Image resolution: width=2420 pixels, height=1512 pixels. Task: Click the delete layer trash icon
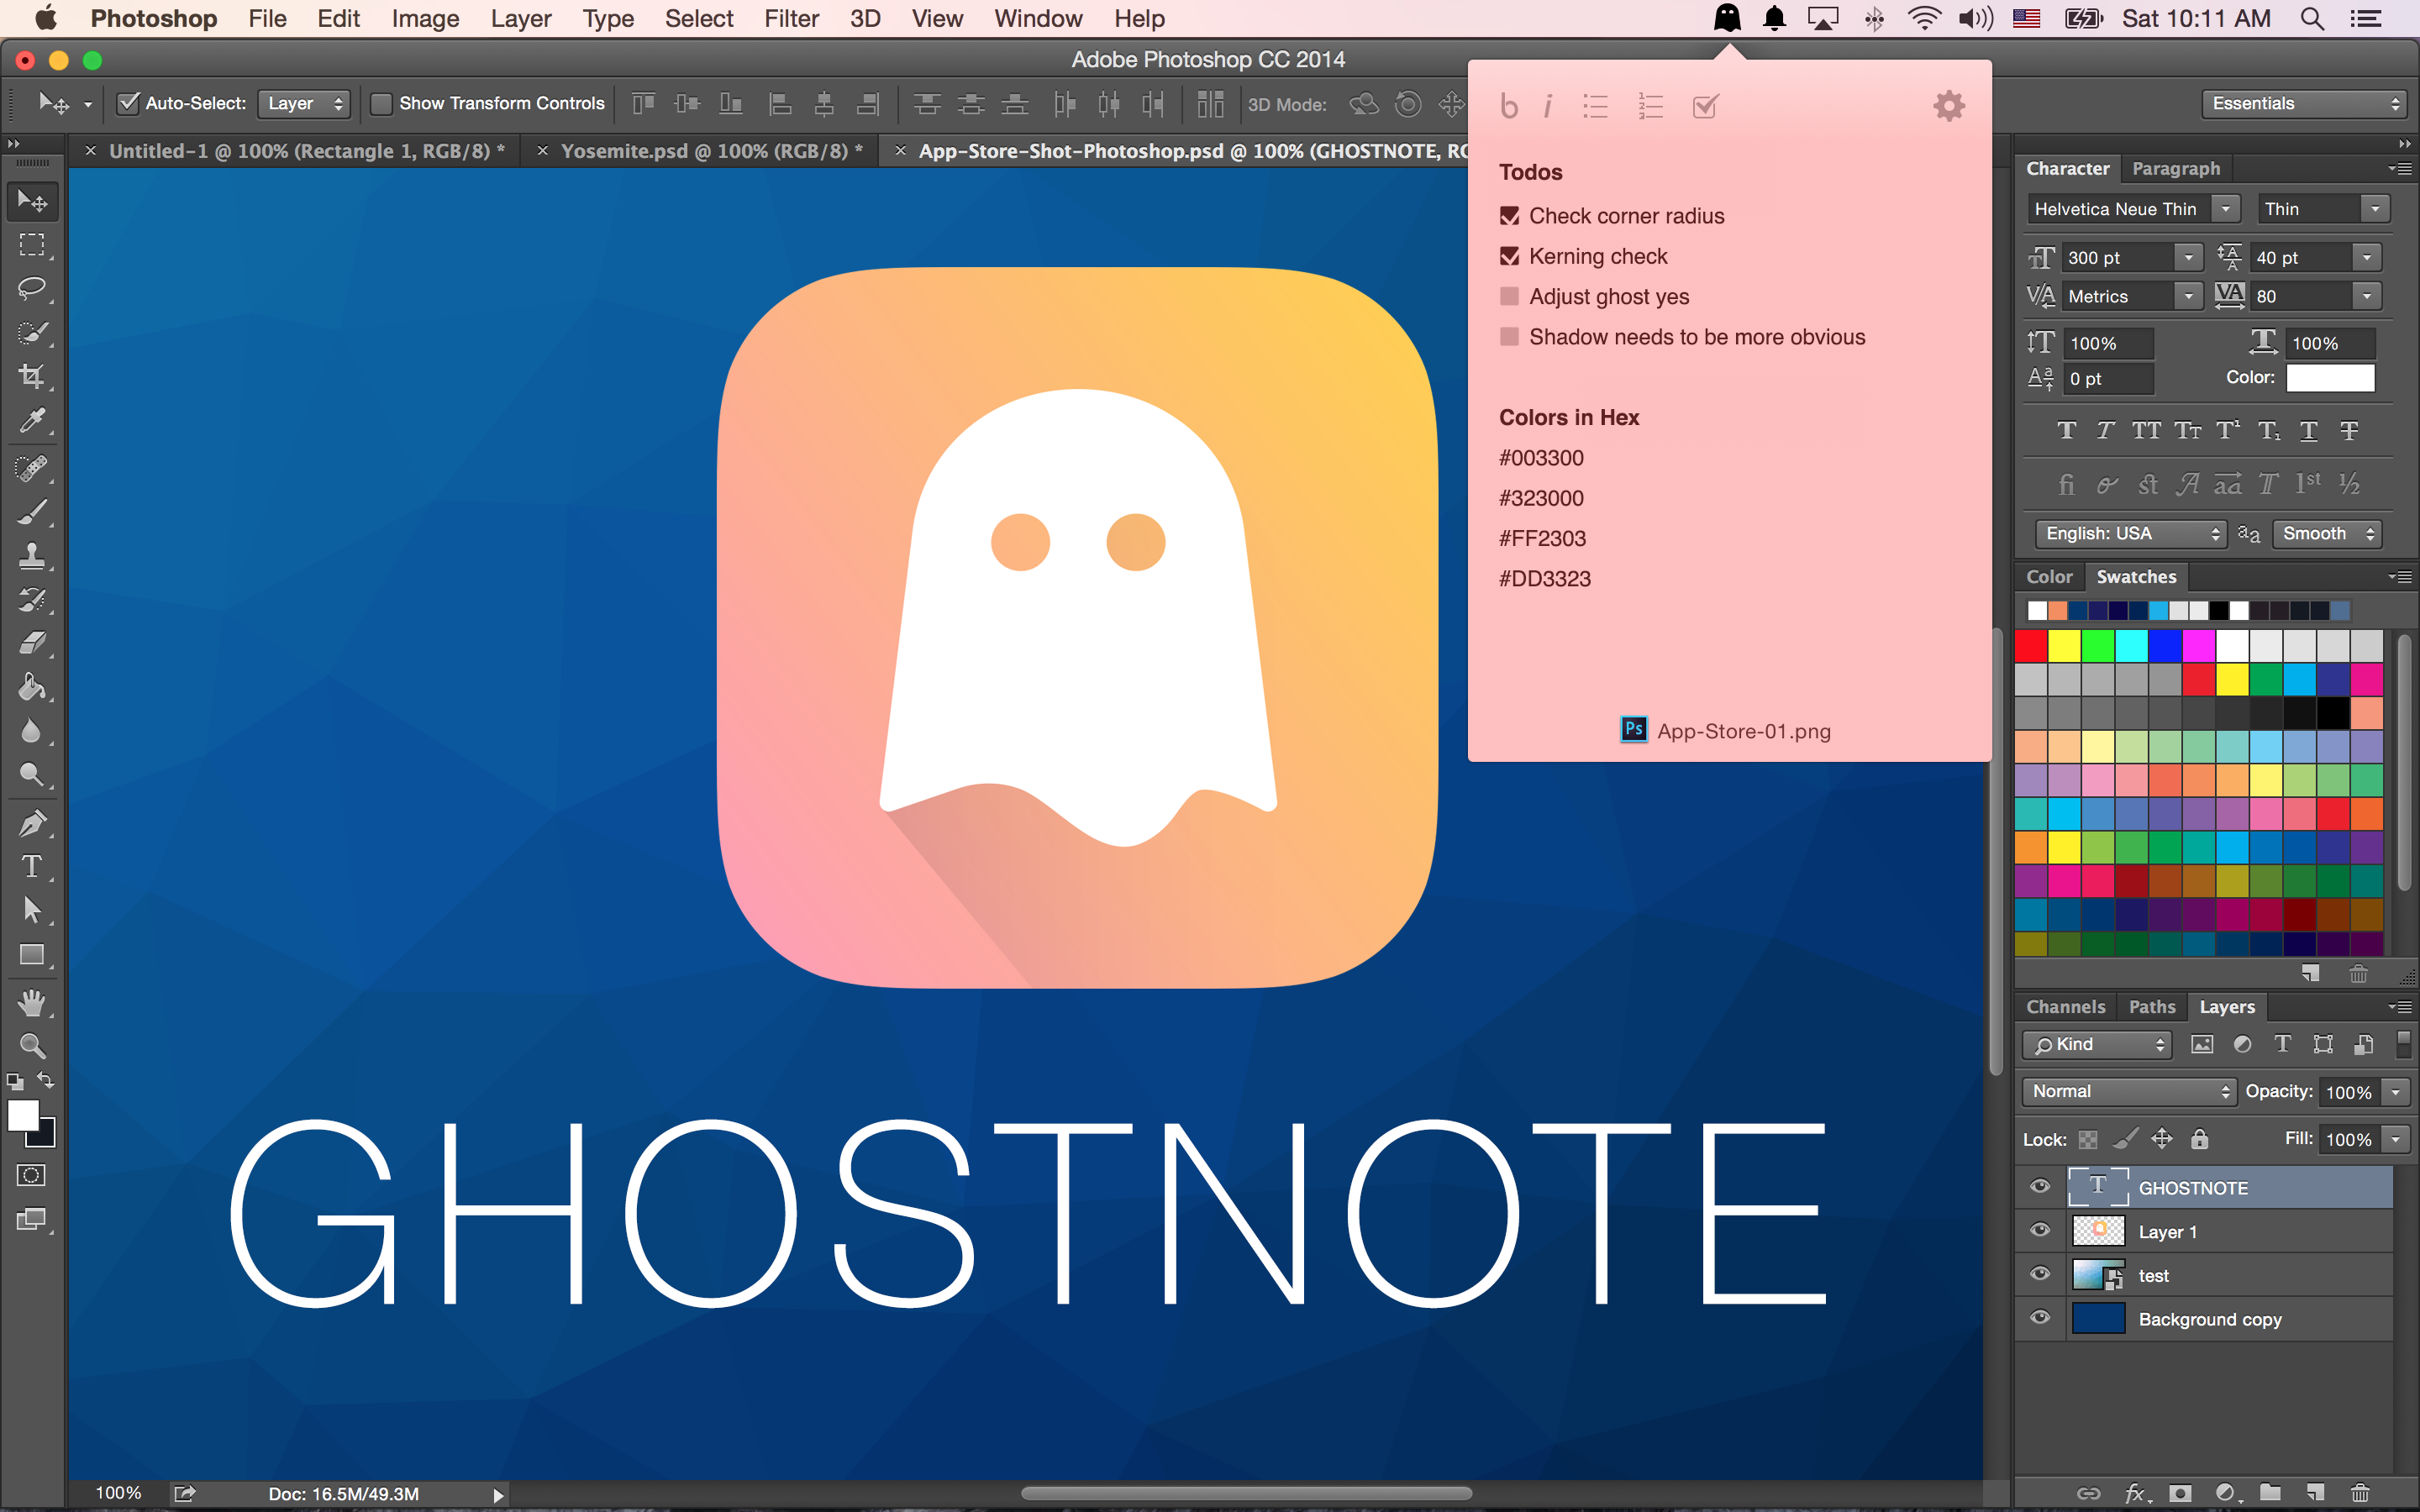click(x=2360, y=1493)
